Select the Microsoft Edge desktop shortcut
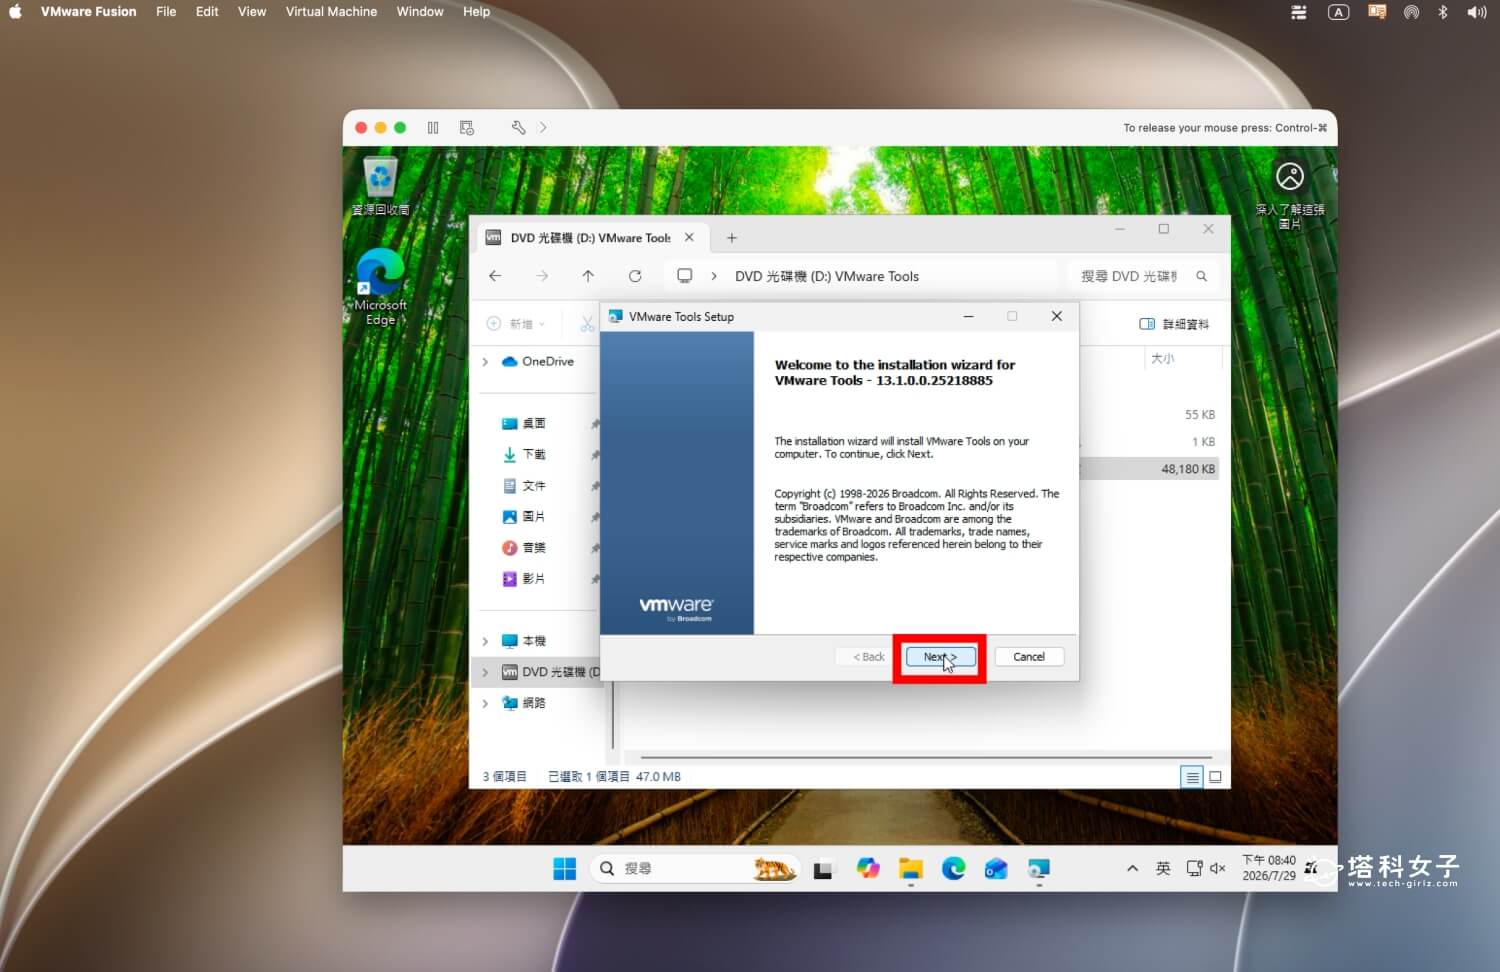Image resolution: width=1500 pixels, height=972 pixels. coord(380,287)
